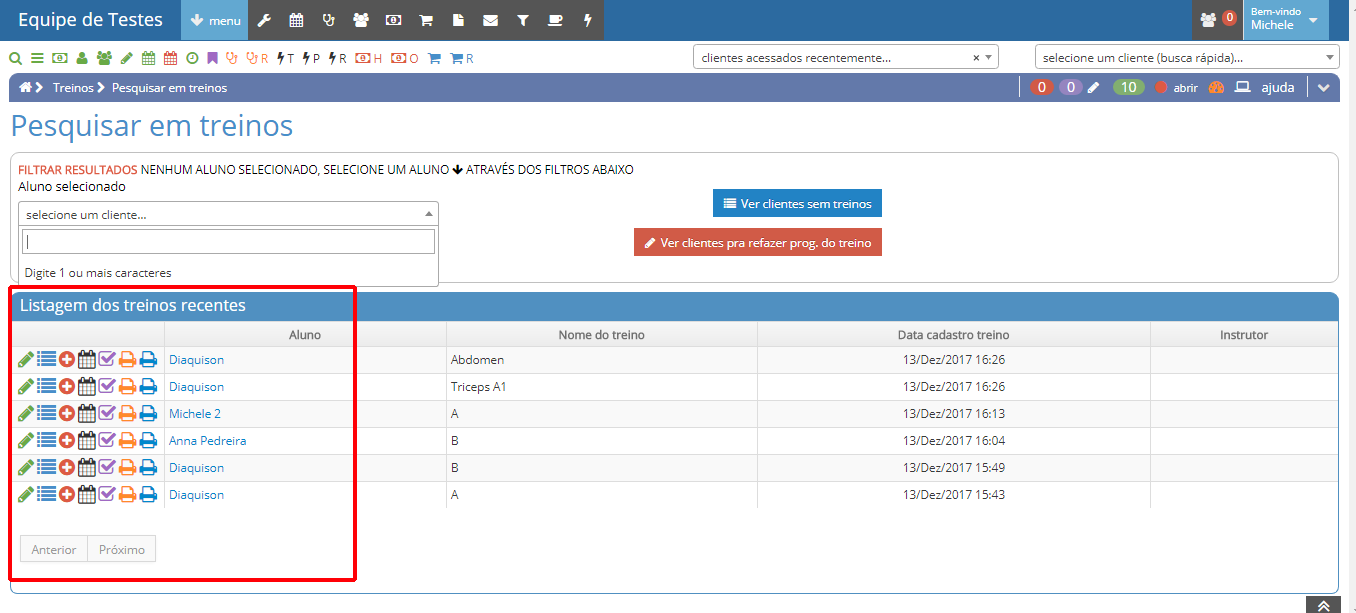
Task: Click purple checkbox icon in Michele 2 row
Action: tap(107, 414)
